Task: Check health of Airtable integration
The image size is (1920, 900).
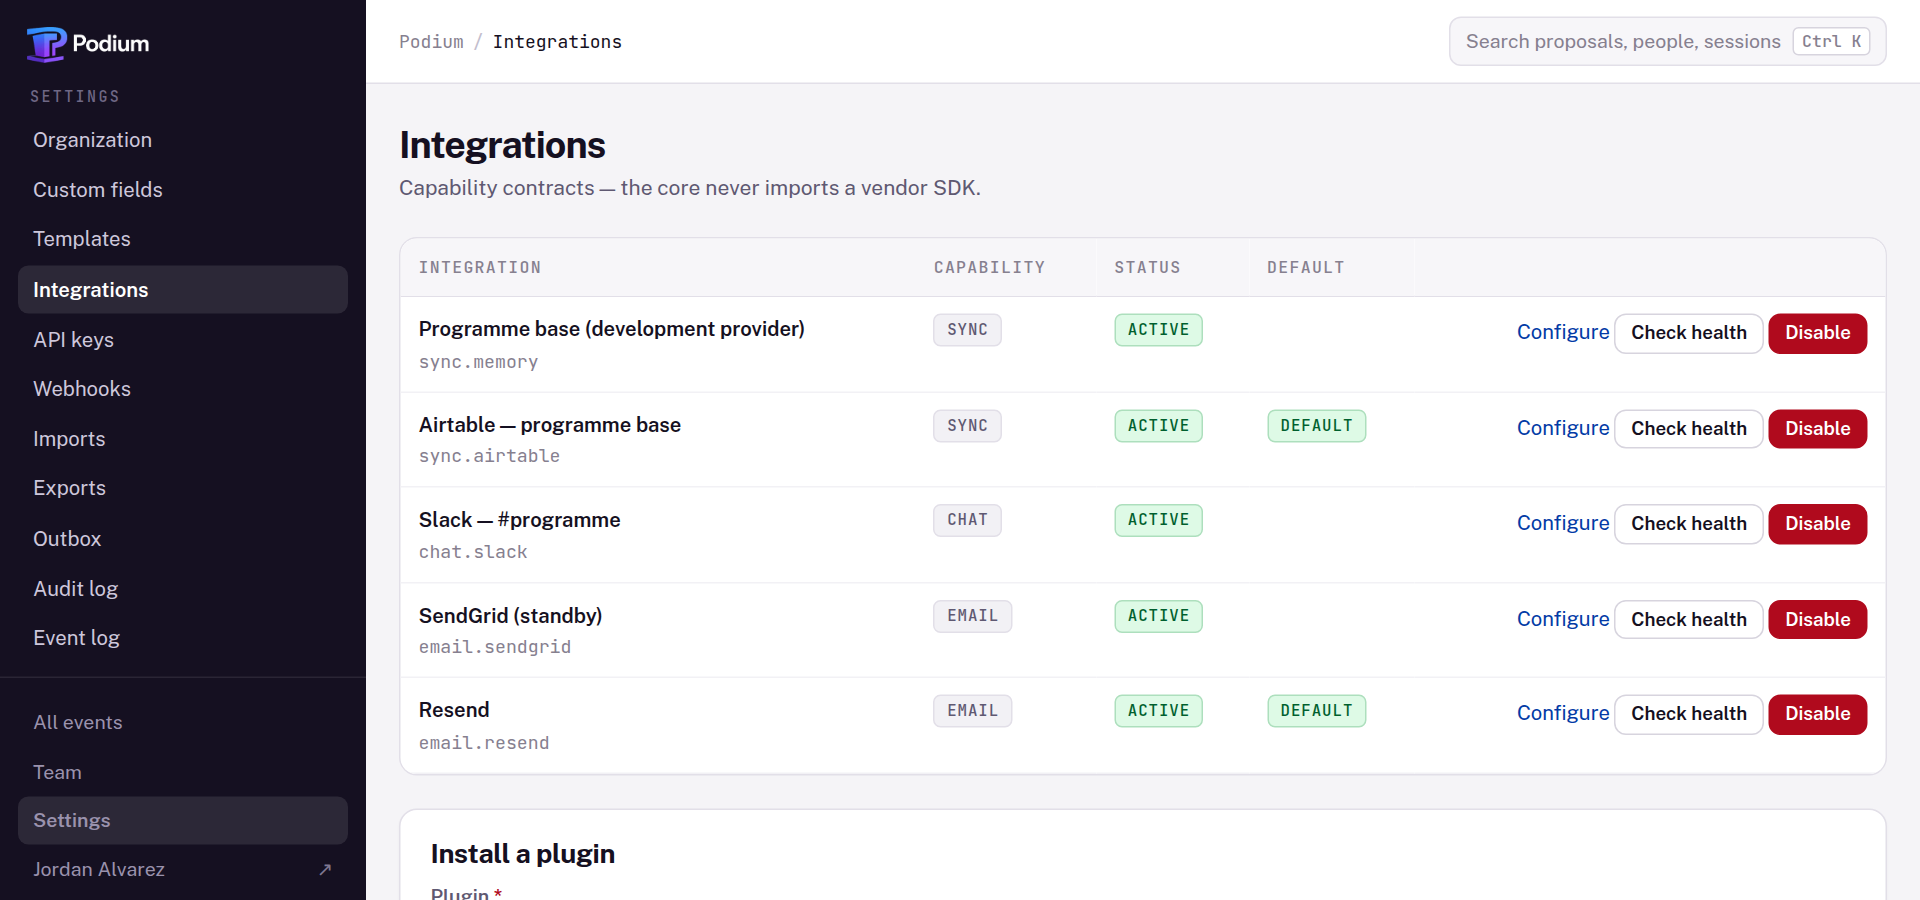Action: tap(1689, 429)
